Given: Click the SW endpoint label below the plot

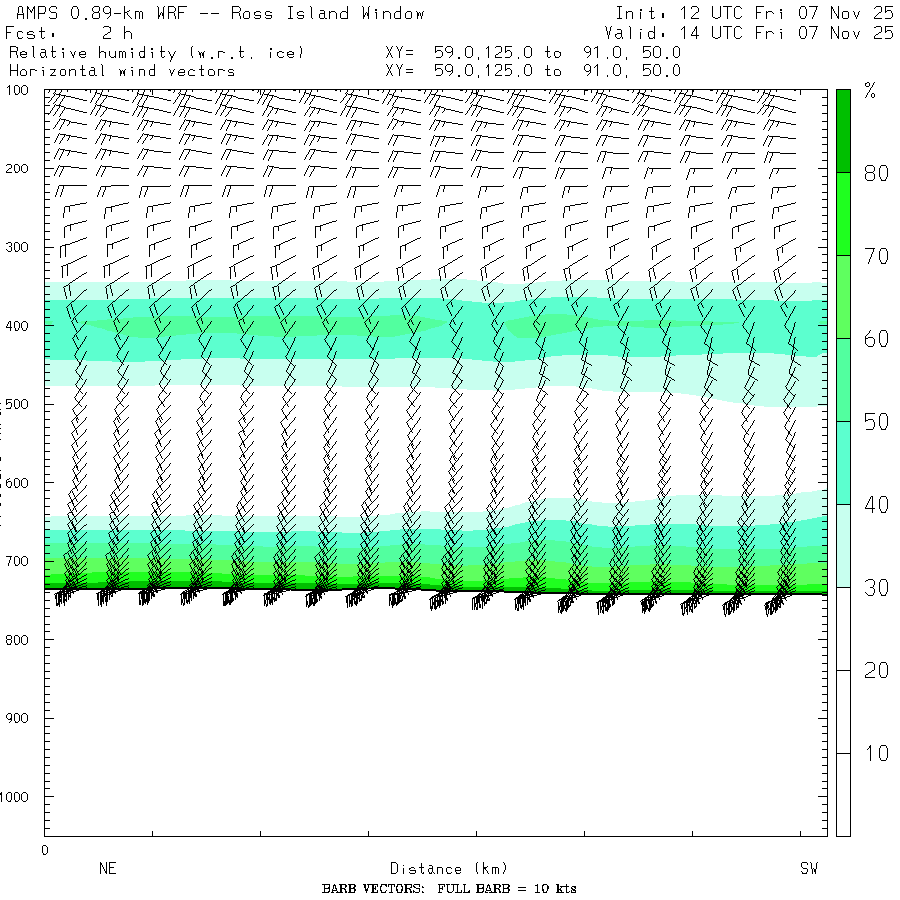Looking at the screenshot, I should pyautogui.click(x=808, y=869).
